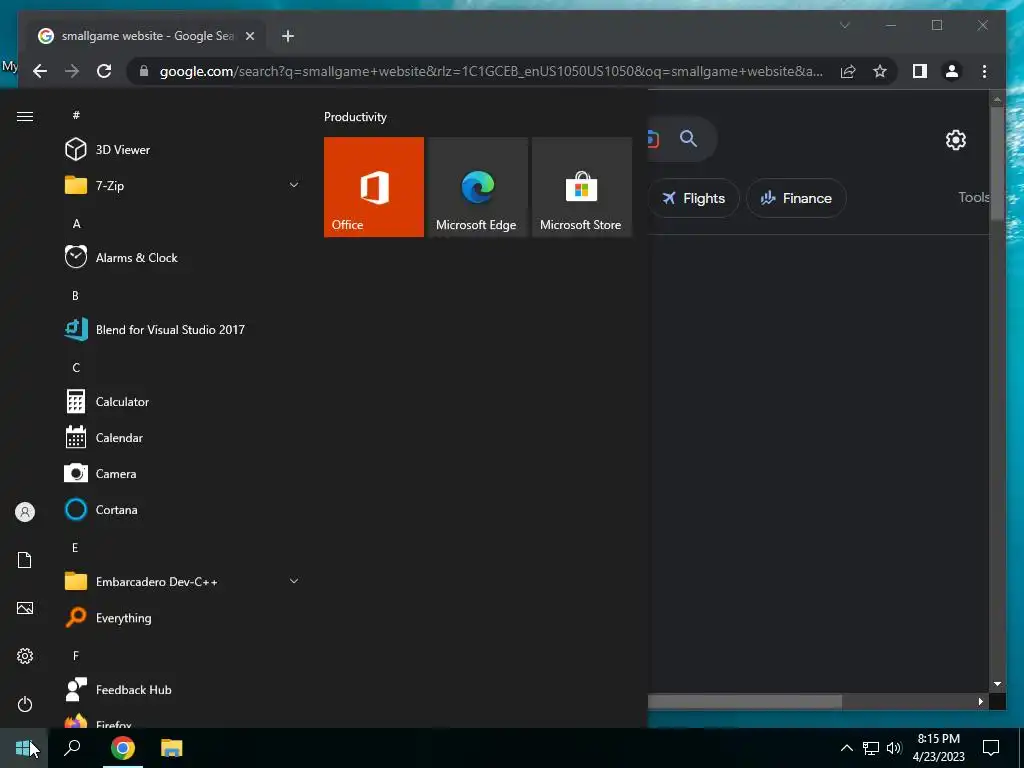Jump to the letter A section header

(76, 224)
